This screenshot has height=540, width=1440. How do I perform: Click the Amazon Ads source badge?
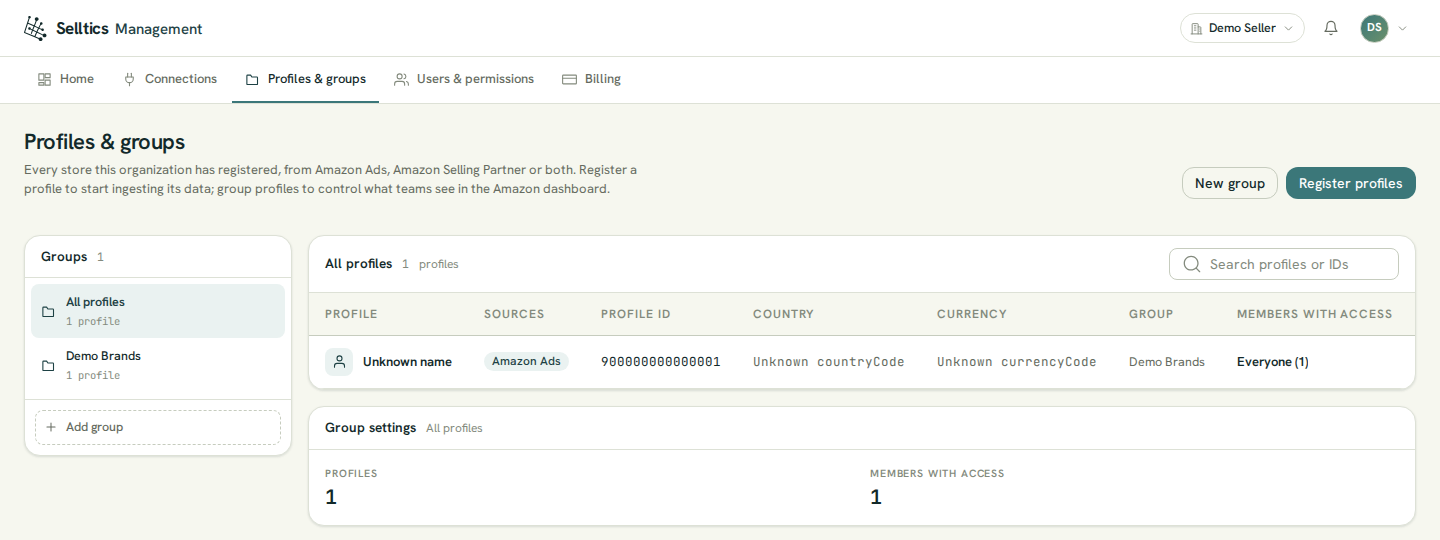point(526,362)
